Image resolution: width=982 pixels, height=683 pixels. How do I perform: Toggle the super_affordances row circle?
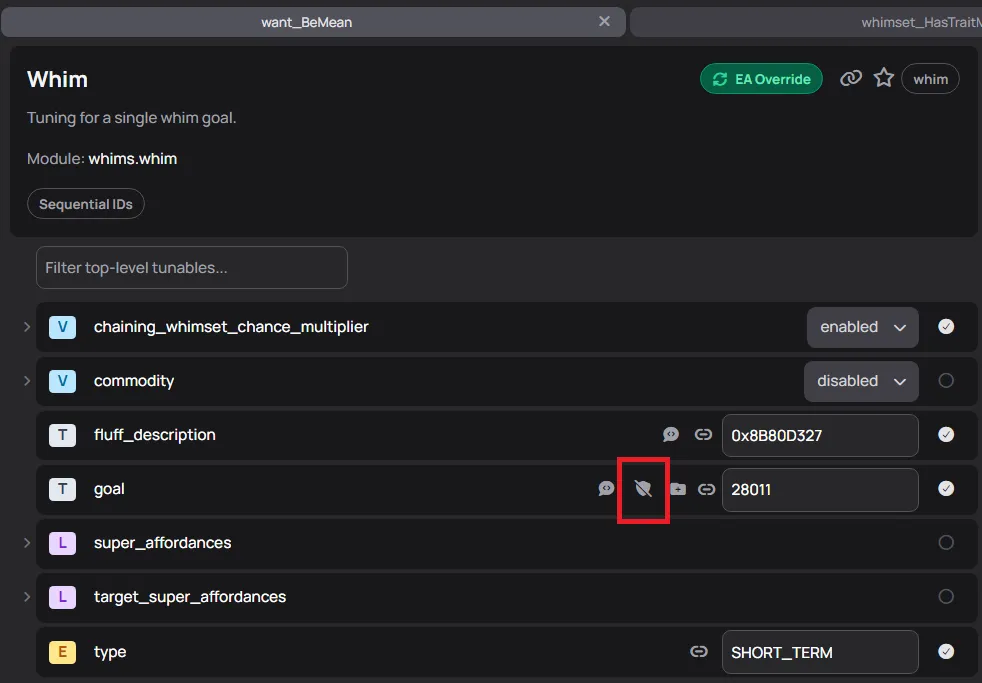pyautogui.click(x=946, y=543)
